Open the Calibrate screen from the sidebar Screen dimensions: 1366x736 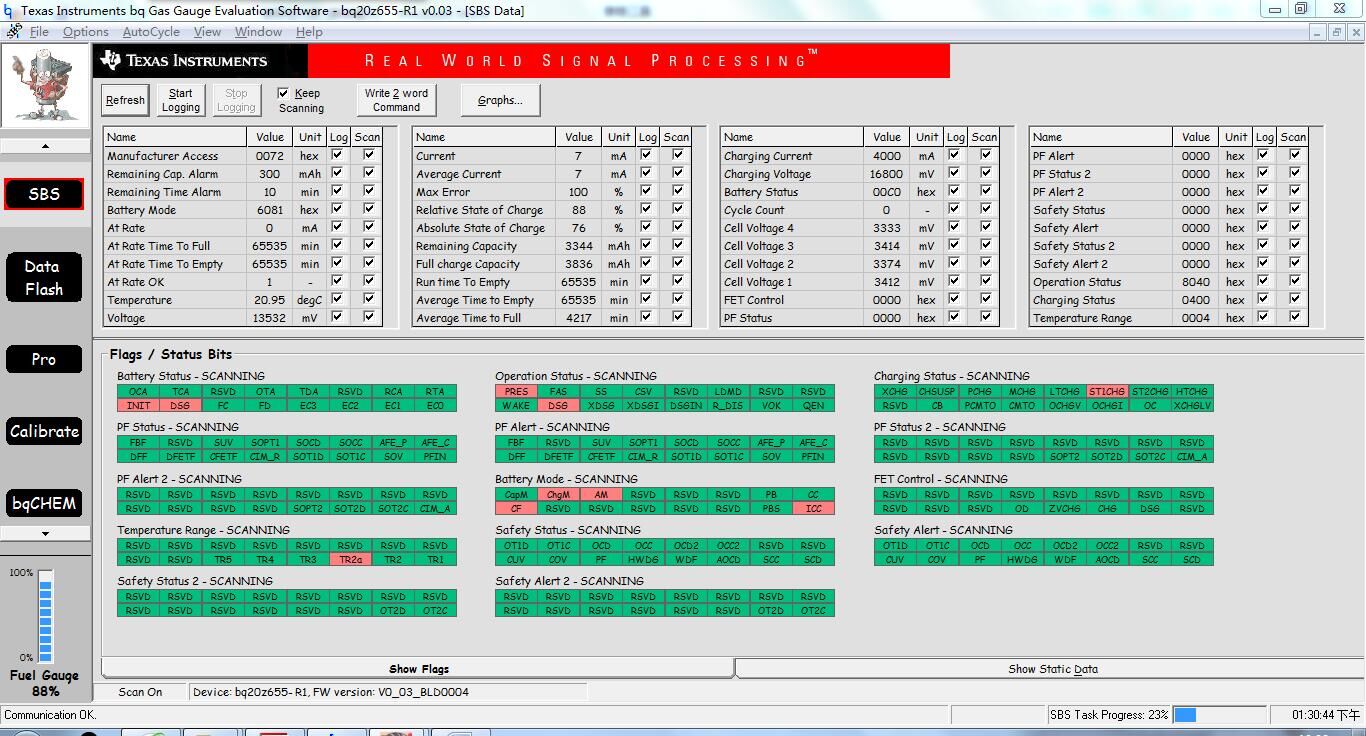click(x=44, y=431)
